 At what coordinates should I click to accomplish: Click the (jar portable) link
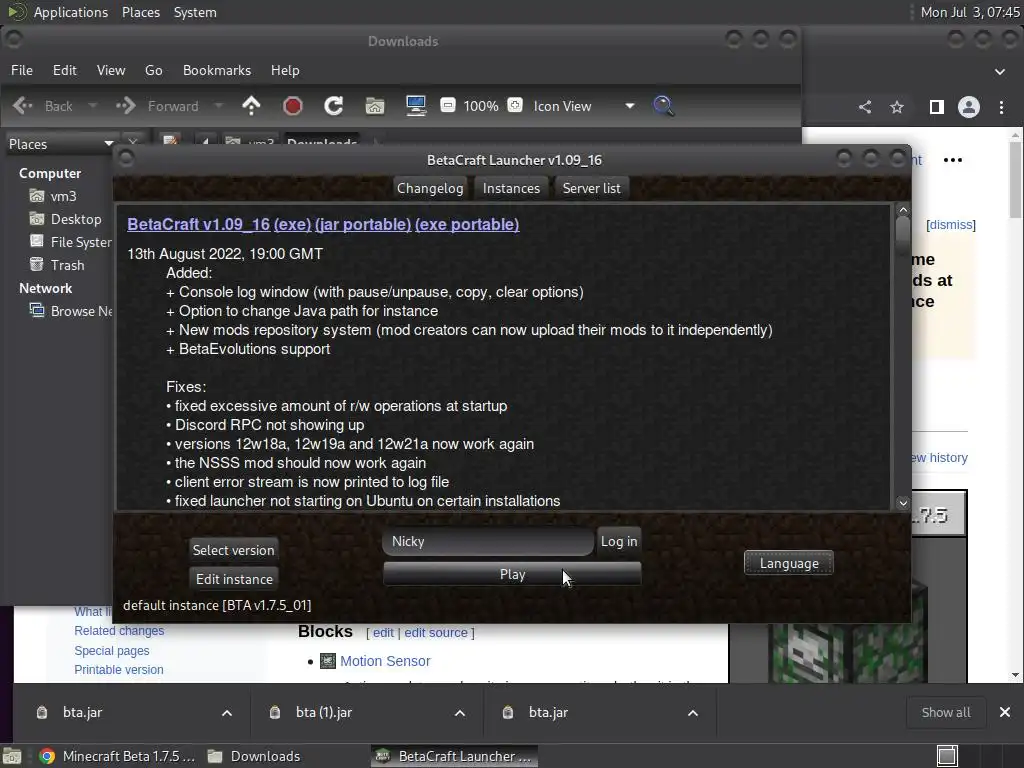[x=363, y=224]
